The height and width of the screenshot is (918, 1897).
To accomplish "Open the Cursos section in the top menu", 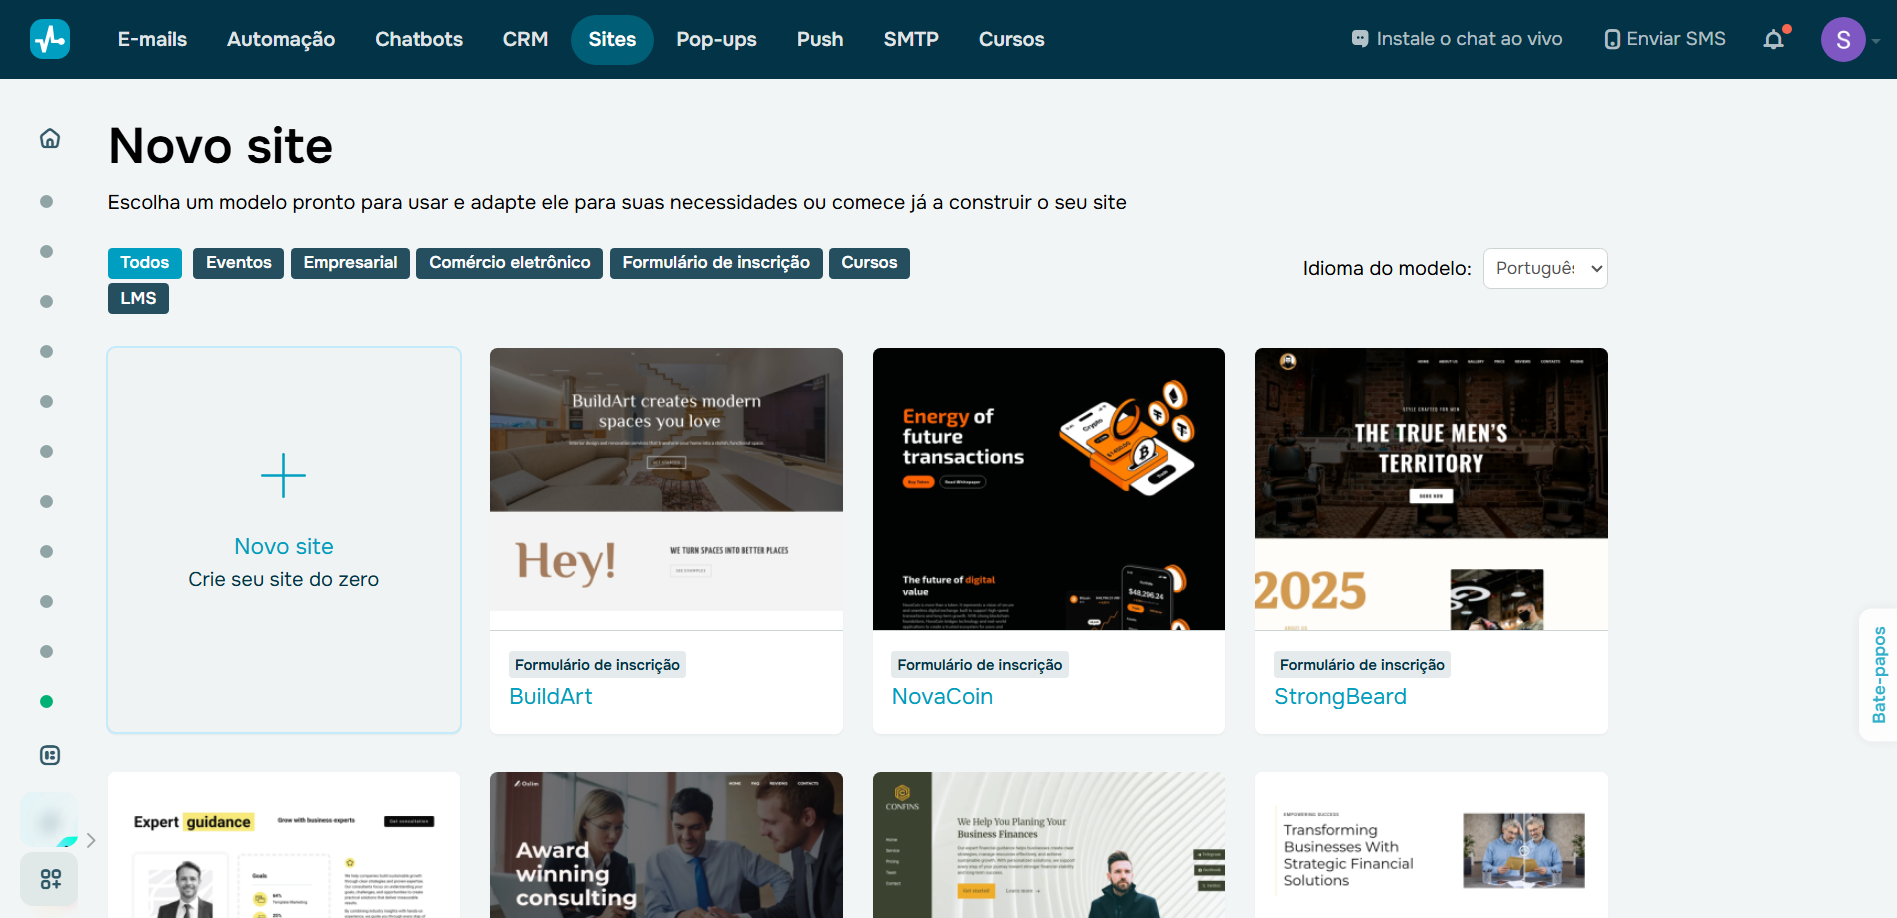I will coord(1011,39).
